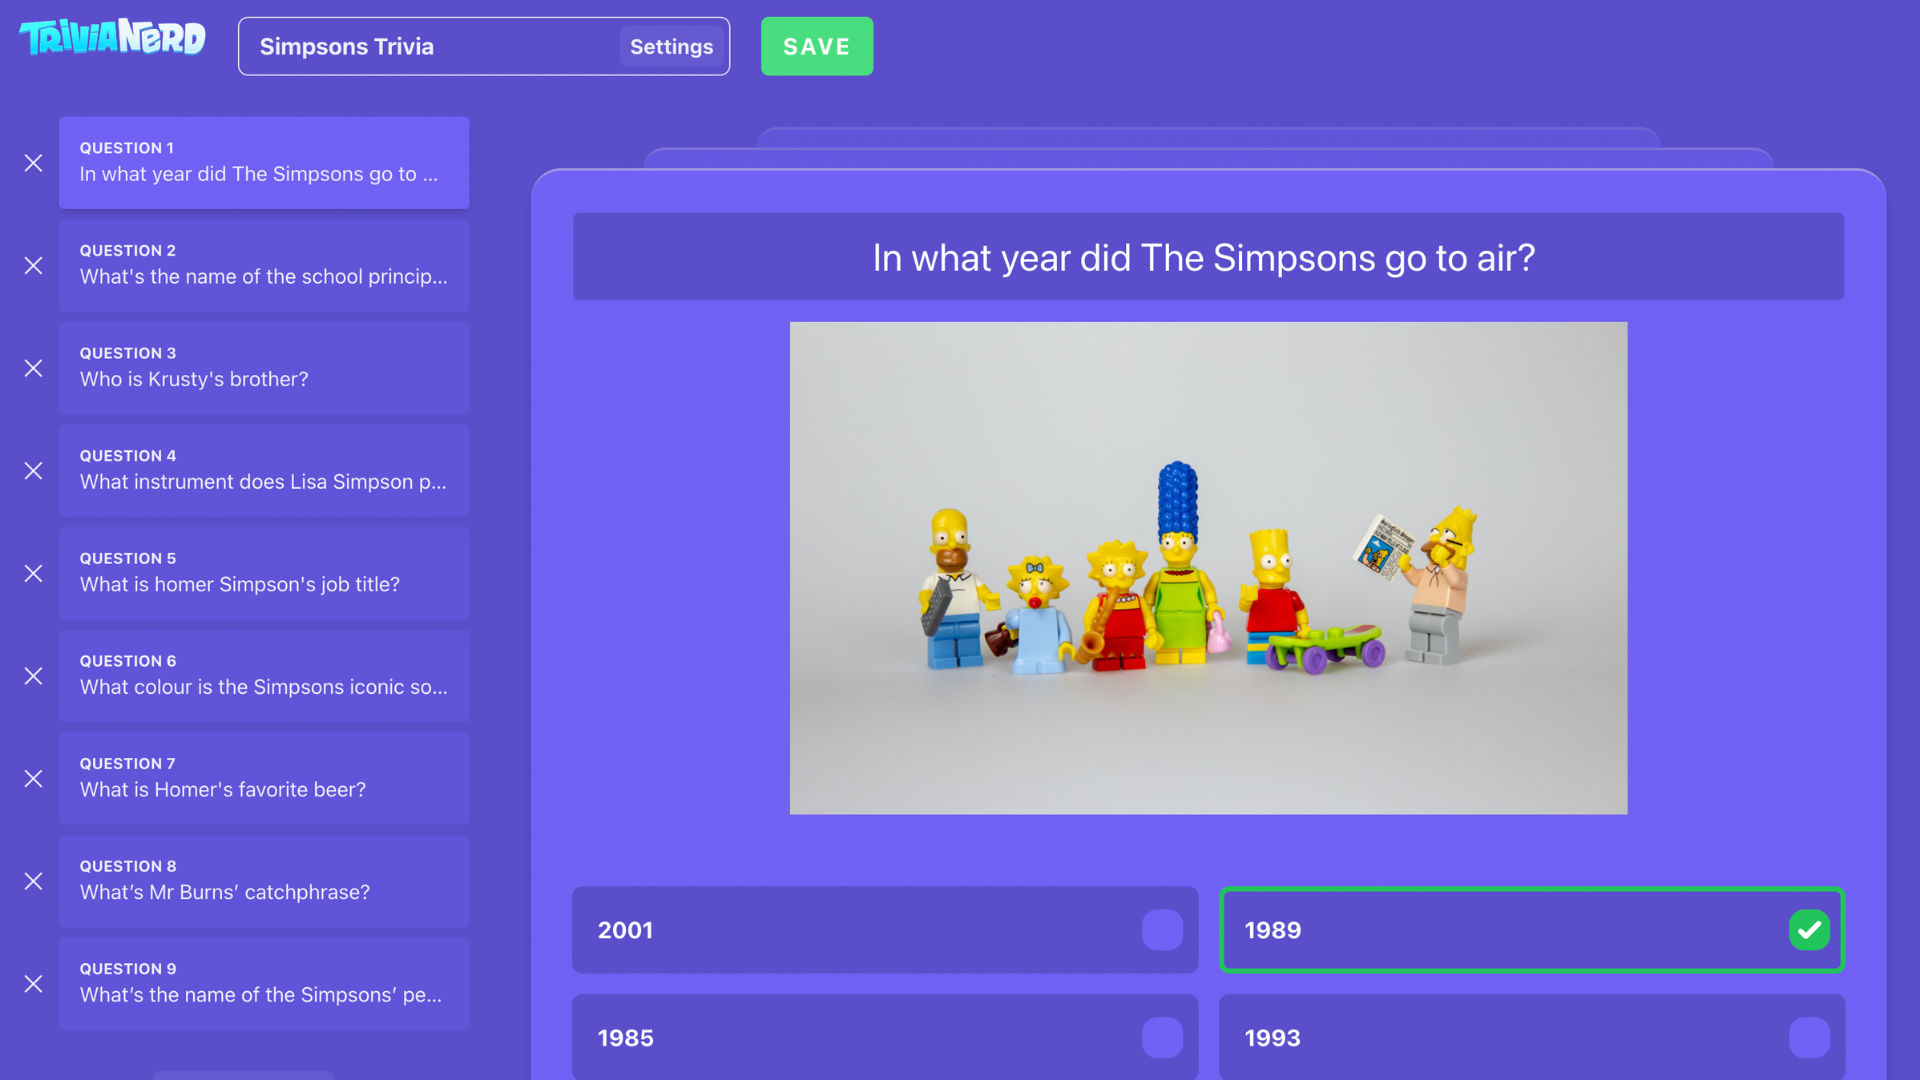Screen dimensions: 1920x1080
Task: Save the Simpsons Trivia quiz
Action: pos(815,46)
